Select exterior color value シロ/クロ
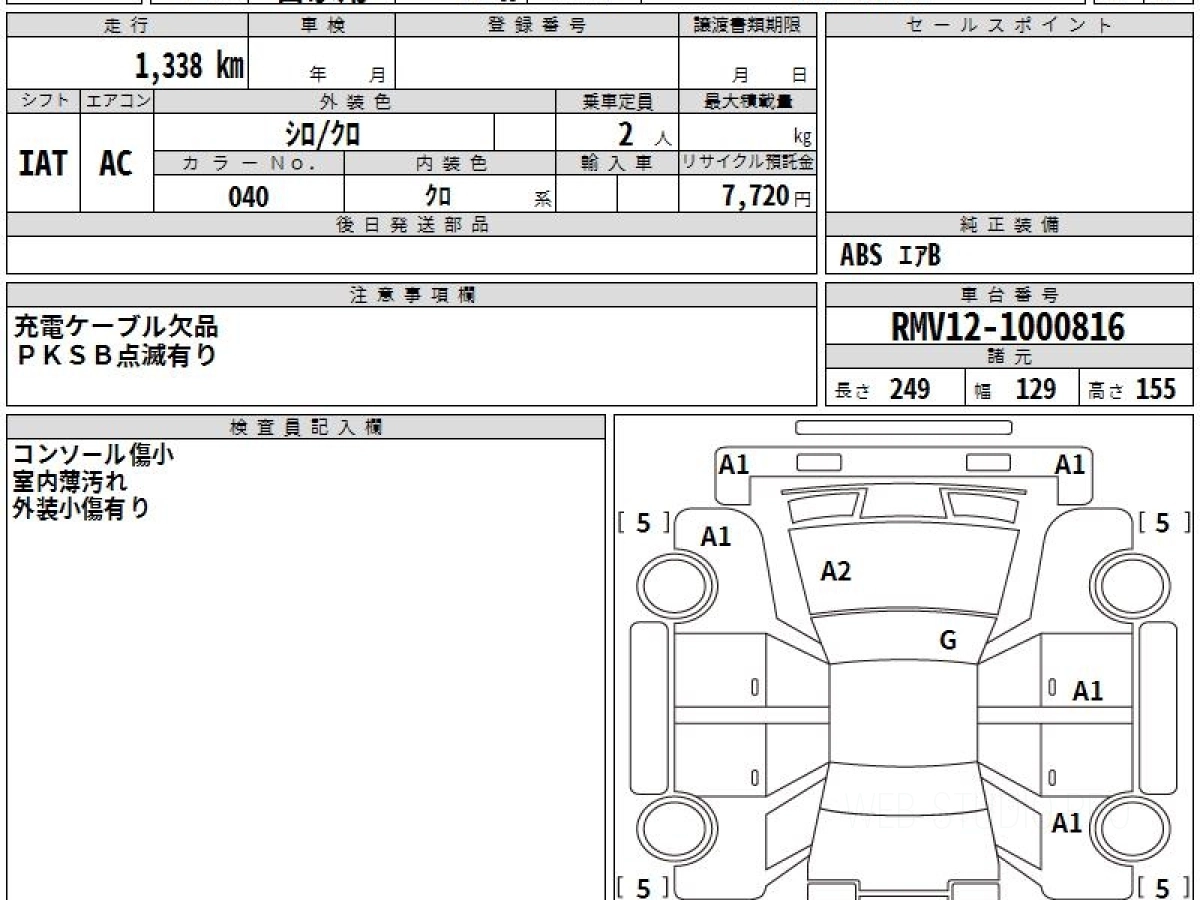The height and width of the screenshot is (900, 1200). [x=323, y=133]
